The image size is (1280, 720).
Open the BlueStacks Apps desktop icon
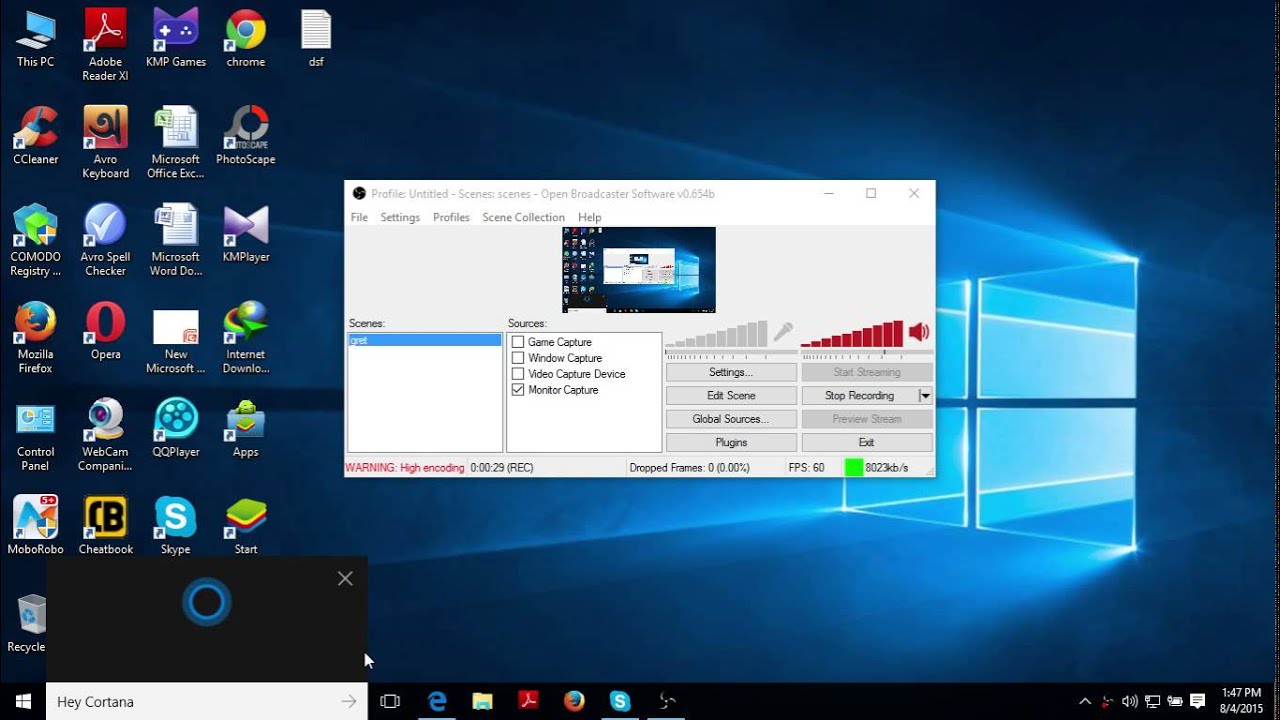pos(246,428)
